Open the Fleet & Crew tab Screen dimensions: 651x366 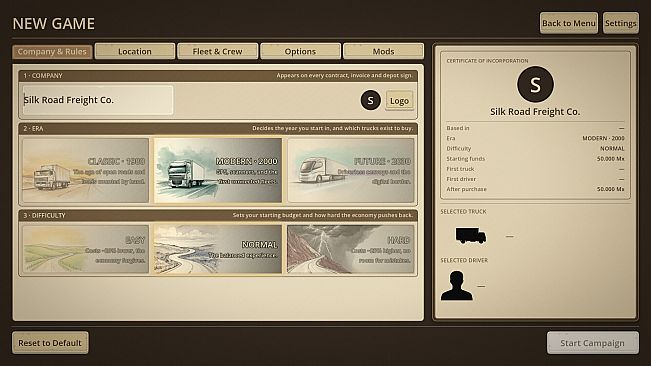[x=218, y=51]
